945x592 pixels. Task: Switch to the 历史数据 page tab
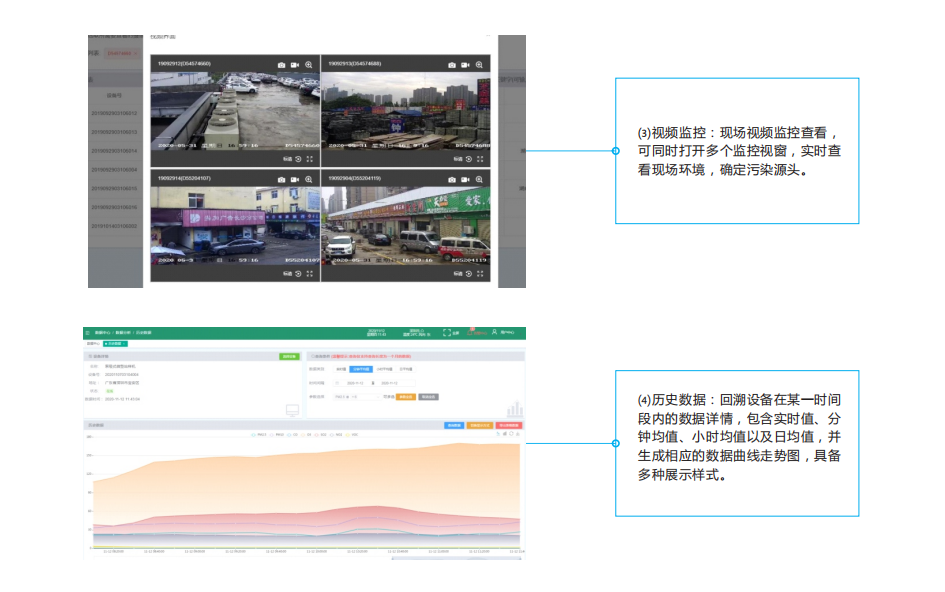[115, 344]
